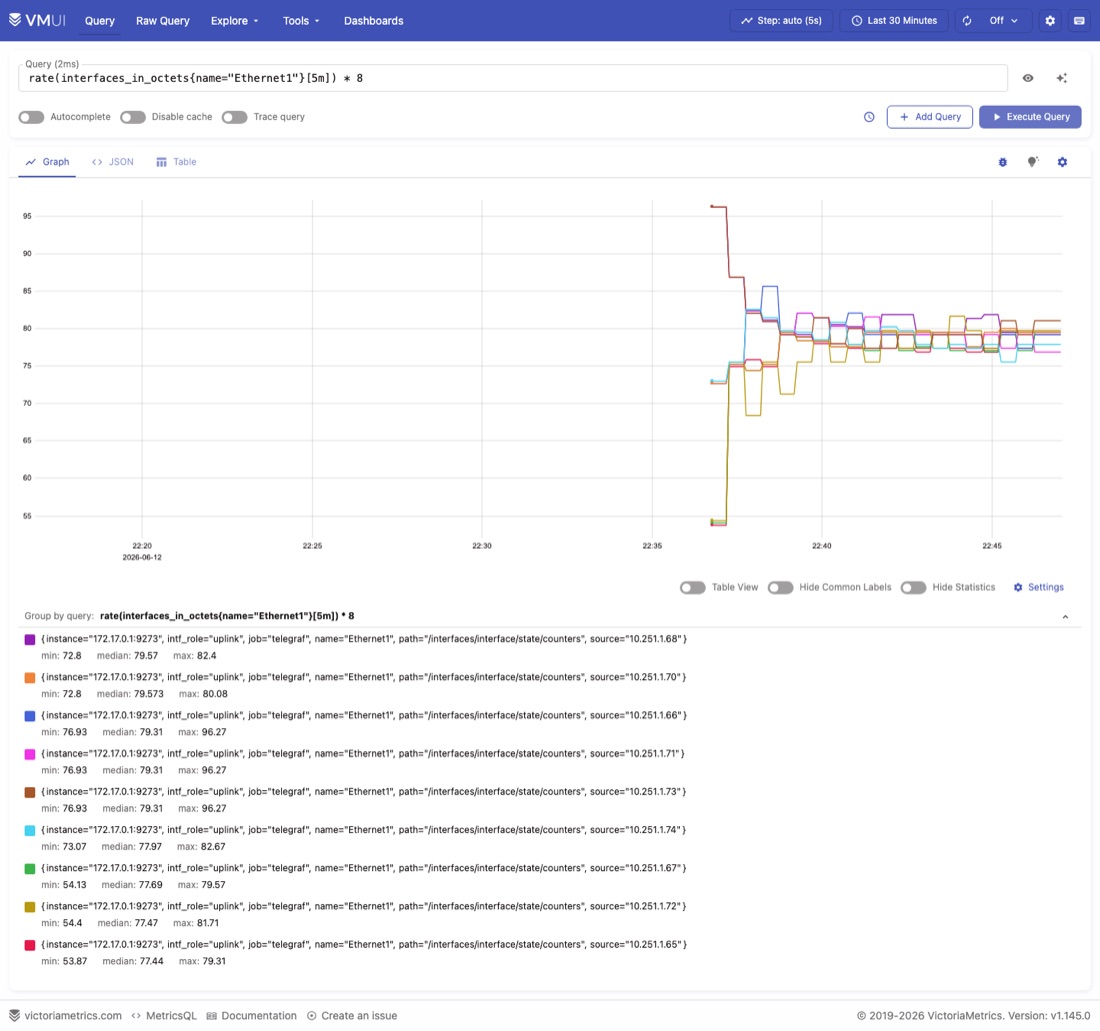Viewport: 1100px width, 1031px height.
Task: Click cyan swatch for source 10.251.1.74
Action: [29, 830]
